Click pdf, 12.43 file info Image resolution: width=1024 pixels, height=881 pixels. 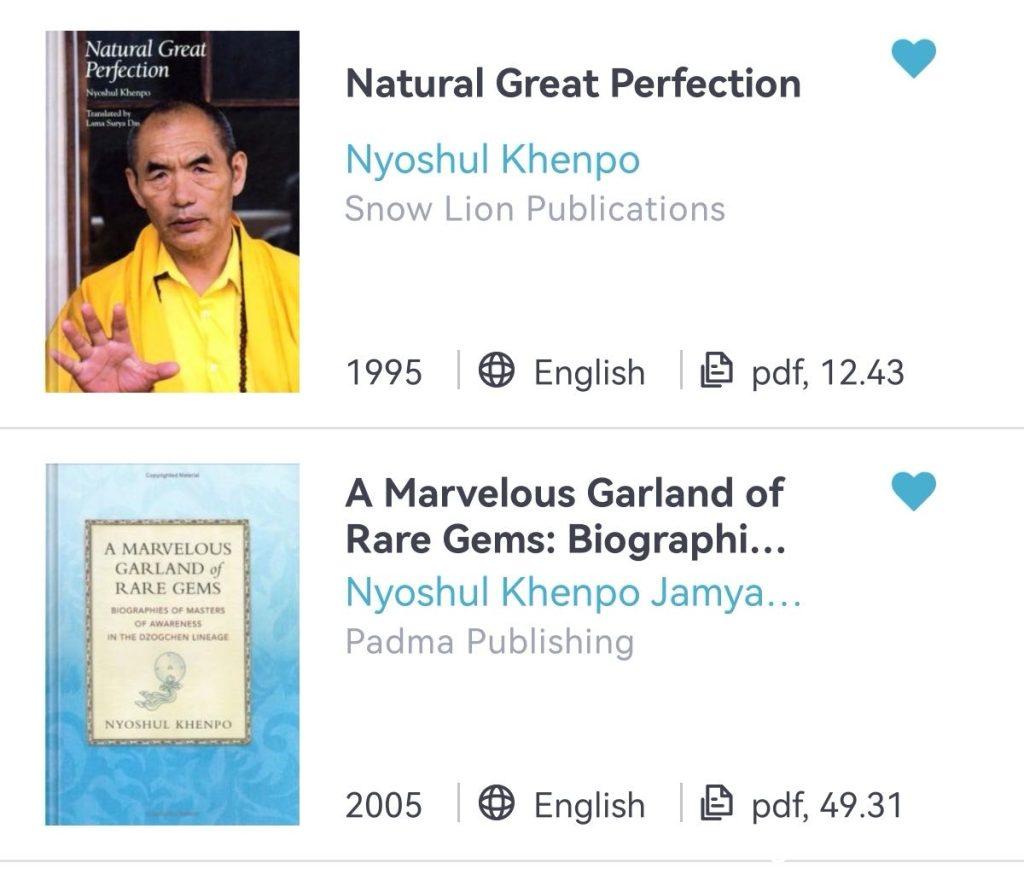(827, 373)
